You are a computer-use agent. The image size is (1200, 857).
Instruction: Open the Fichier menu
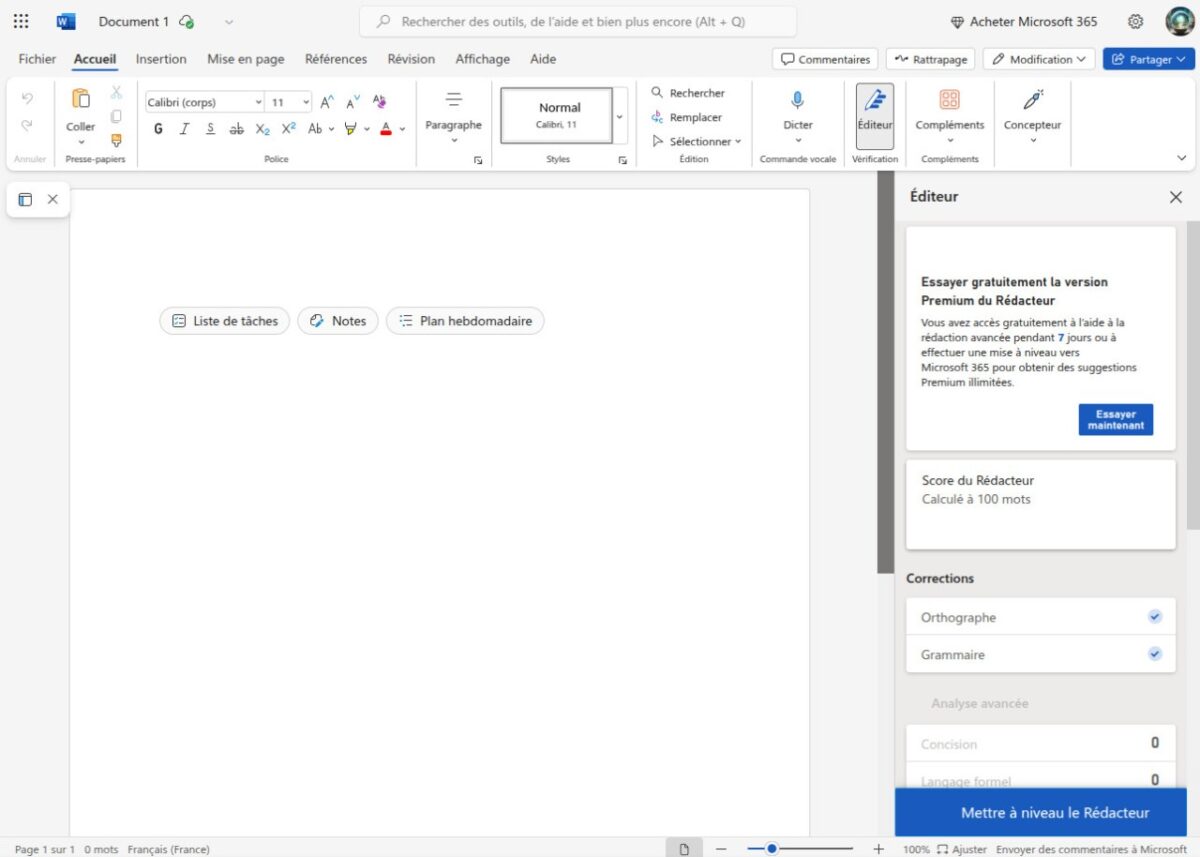pos(37,59)
